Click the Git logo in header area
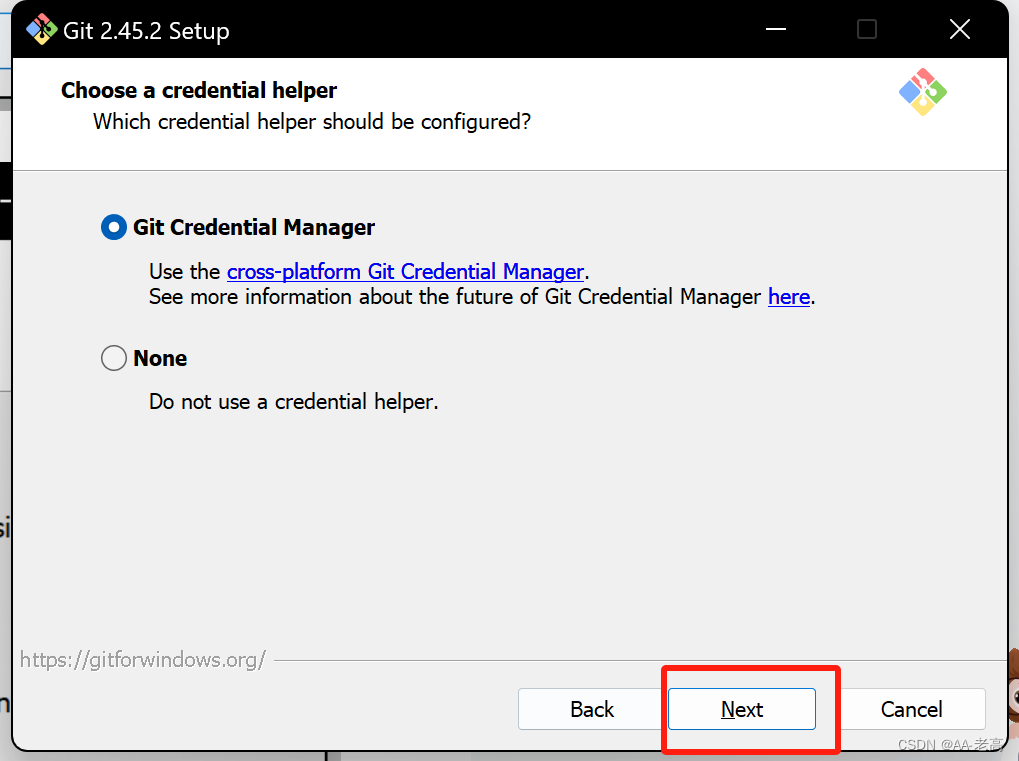Viewport: 1019px width, 761px height. pos(923,92)
